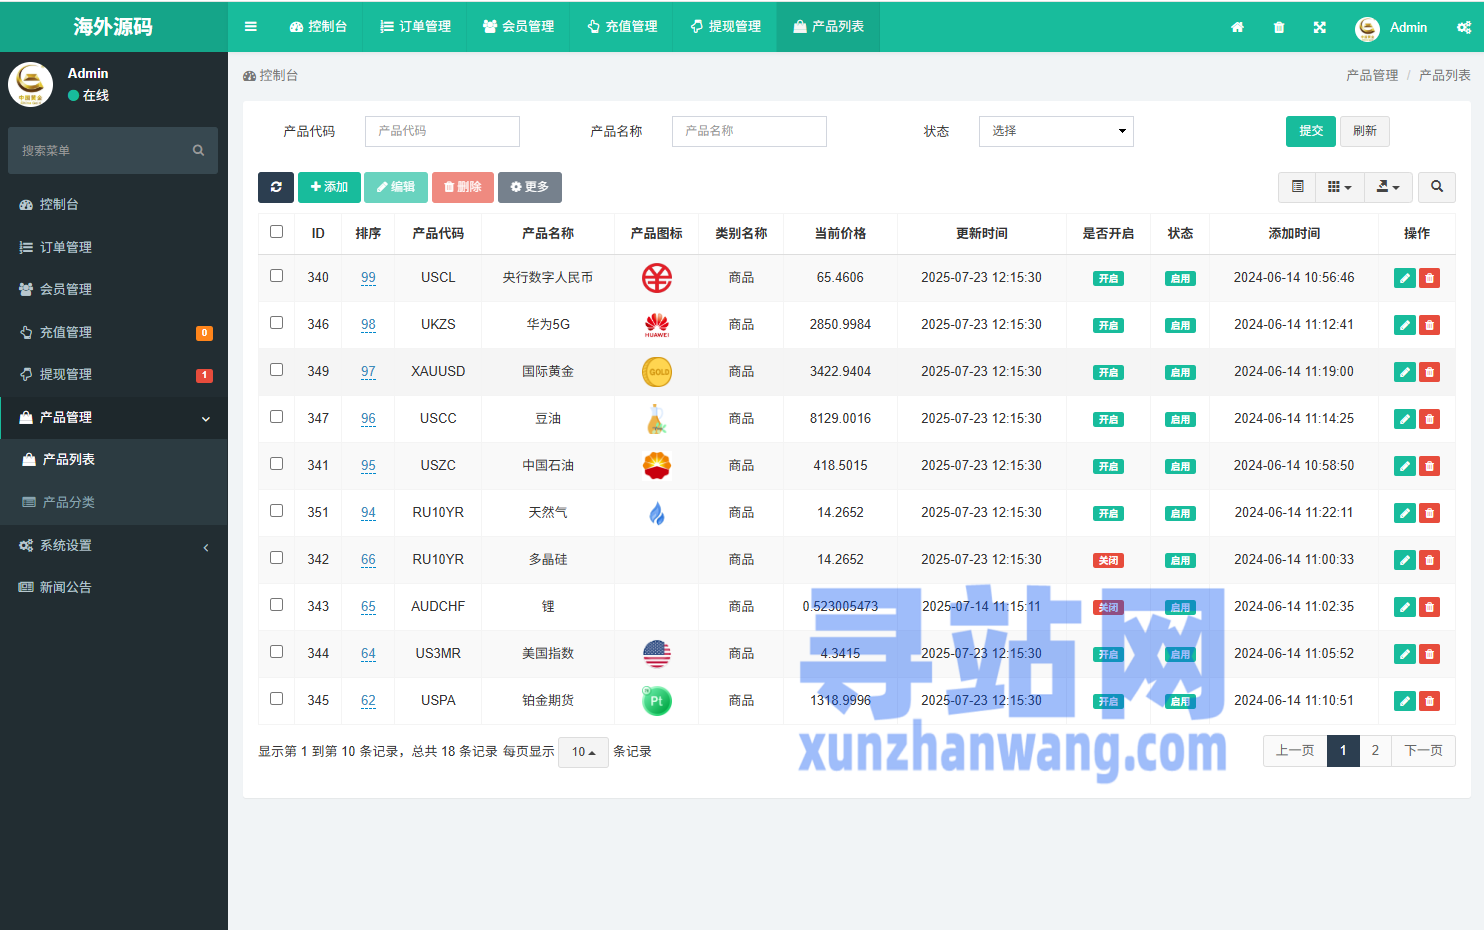This screenshot has height=930, width=1484.
Task: Click the sort value 99 link
Action: [368, 278]
